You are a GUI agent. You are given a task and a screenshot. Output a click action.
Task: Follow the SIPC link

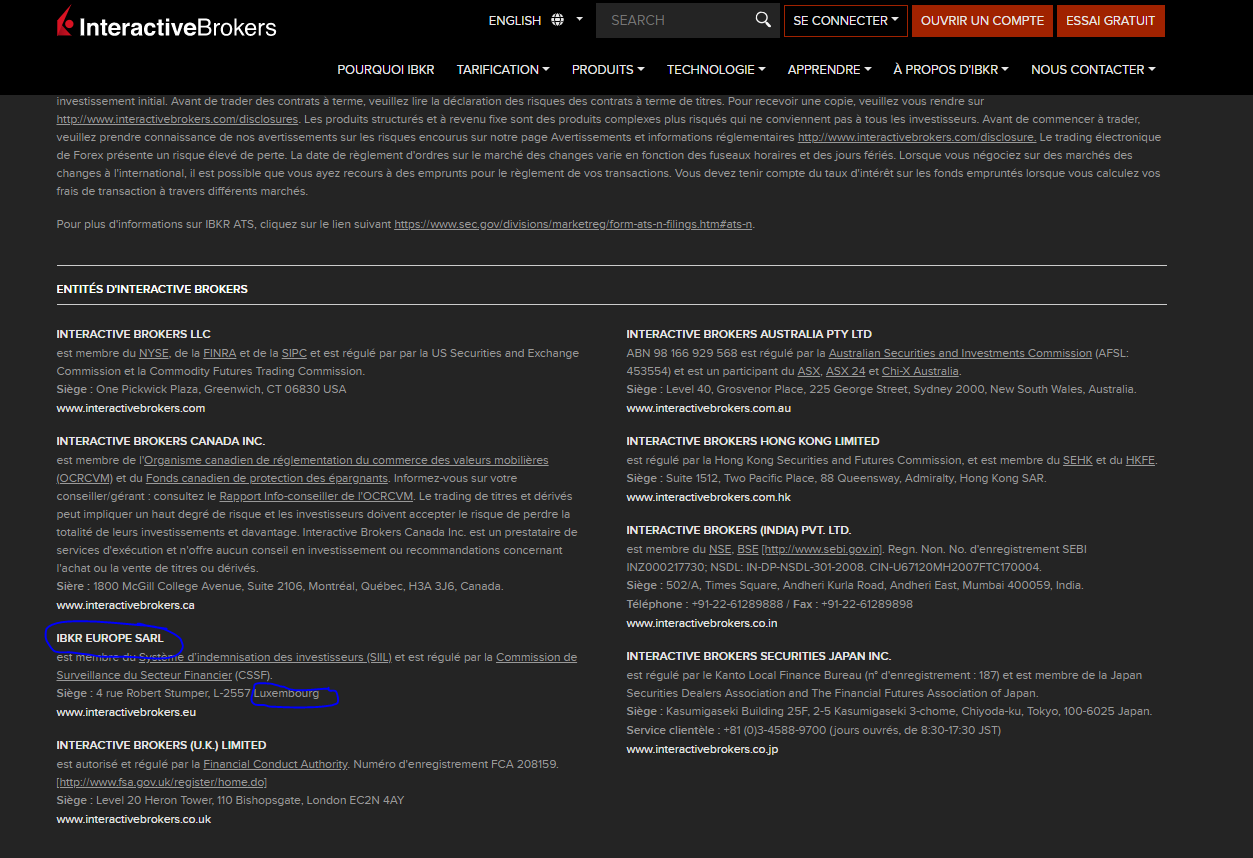pyautogui.click(x=294, y=353)
